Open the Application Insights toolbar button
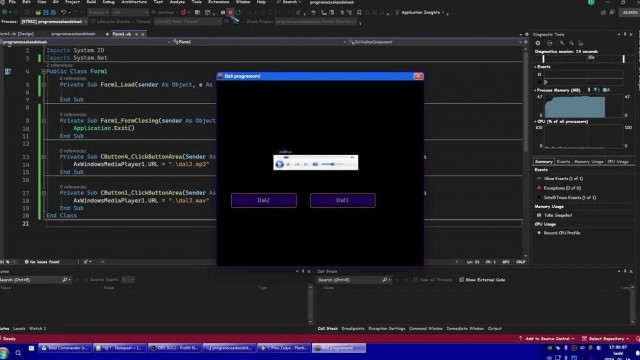Image resolution: width=640 pixels, height=360 pixels. 420,13
